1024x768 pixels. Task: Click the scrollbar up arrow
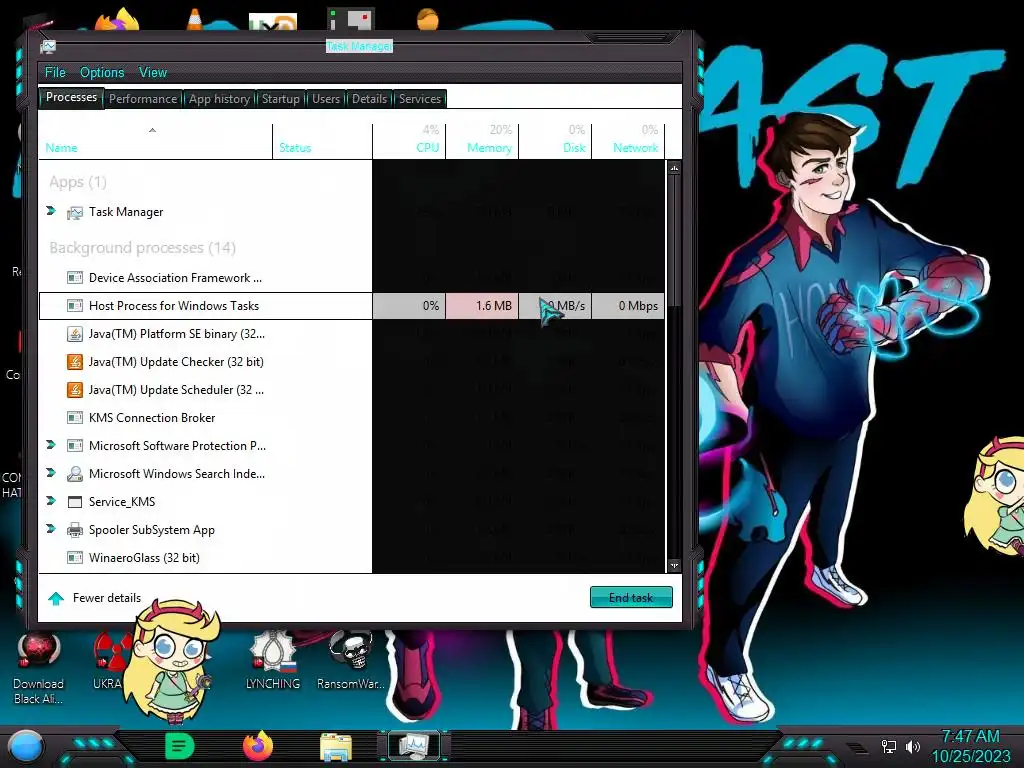[674, 168]
